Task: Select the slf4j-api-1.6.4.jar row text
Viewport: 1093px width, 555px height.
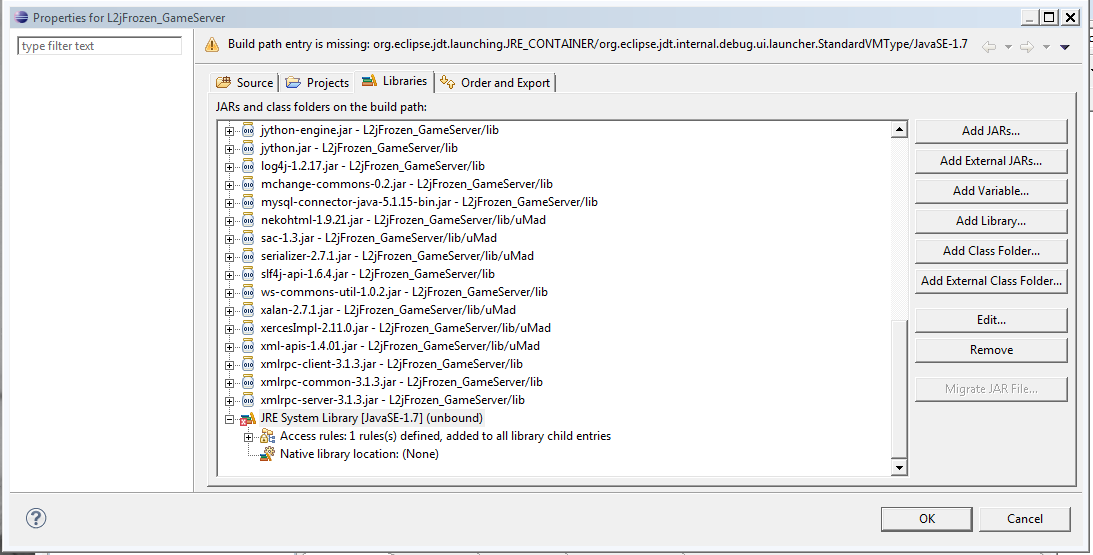Action: (378, 274)
